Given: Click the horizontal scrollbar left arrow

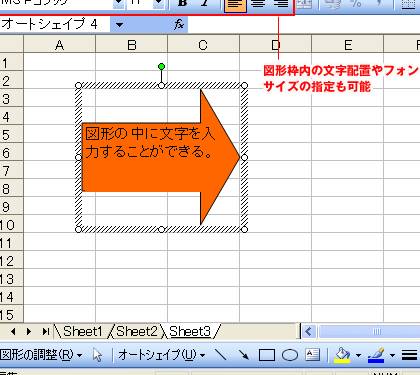Looking at the screenshot, I should pyautogui.click(x=309, y=331).
